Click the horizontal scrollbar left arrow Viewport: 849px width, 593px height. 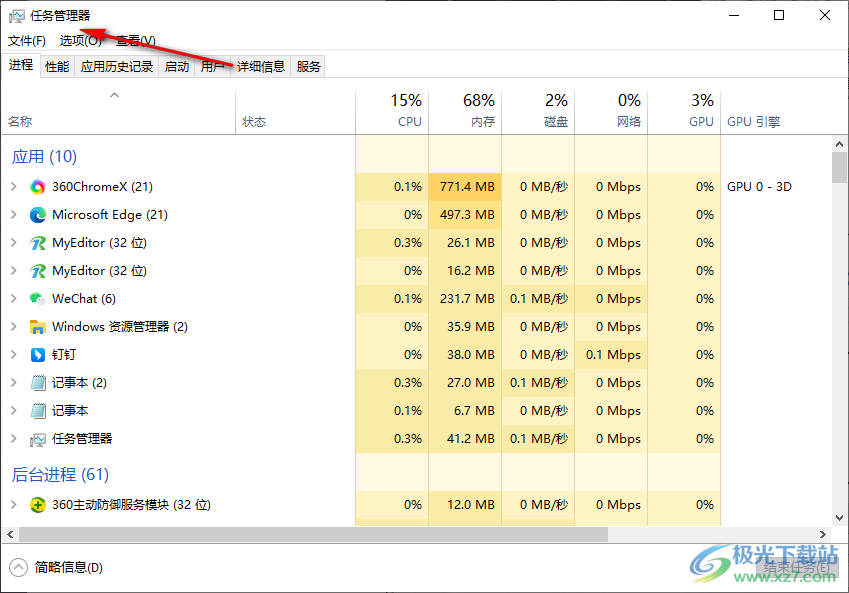tap(10, 535)
